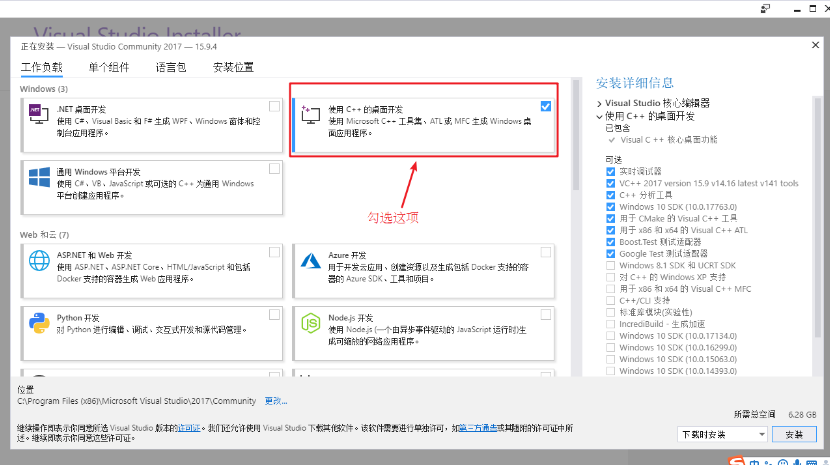Click the 安装 button
The image size is (830, 465).
pos(794,435)
